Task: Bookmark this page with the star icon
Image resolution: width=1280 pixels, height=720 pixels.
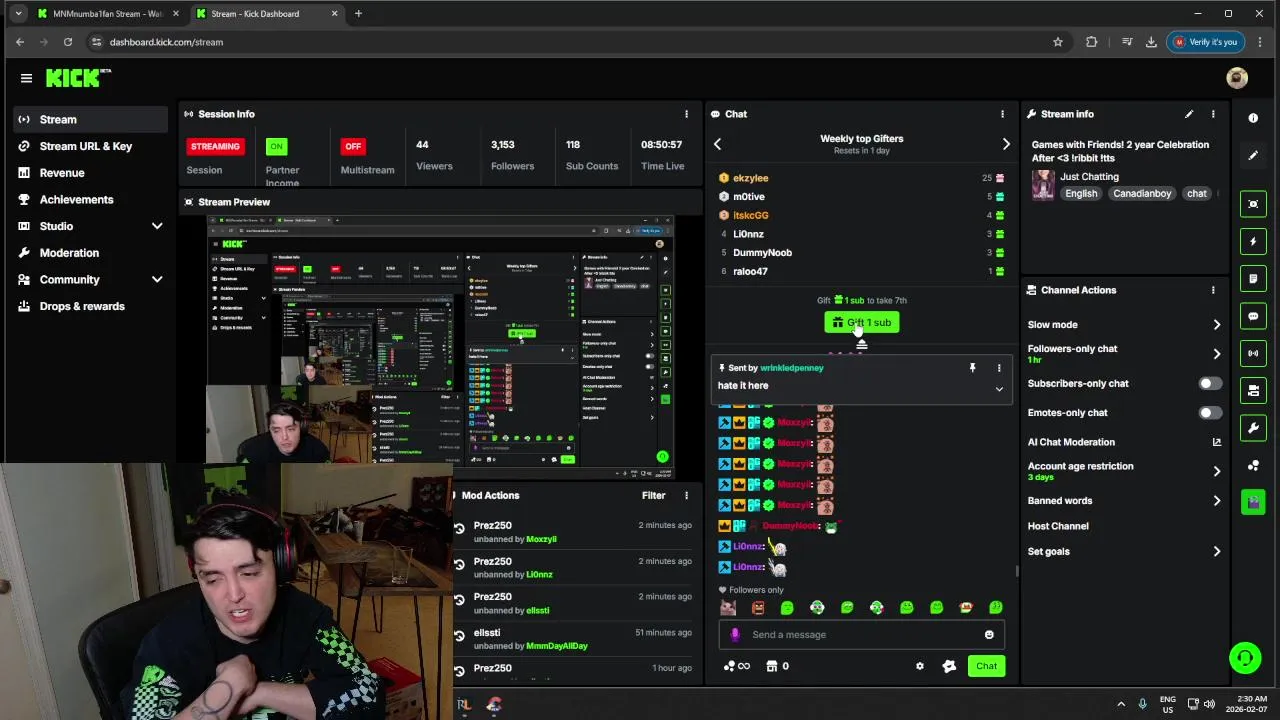Action: pyautogui.click(x=1057, y=42)
